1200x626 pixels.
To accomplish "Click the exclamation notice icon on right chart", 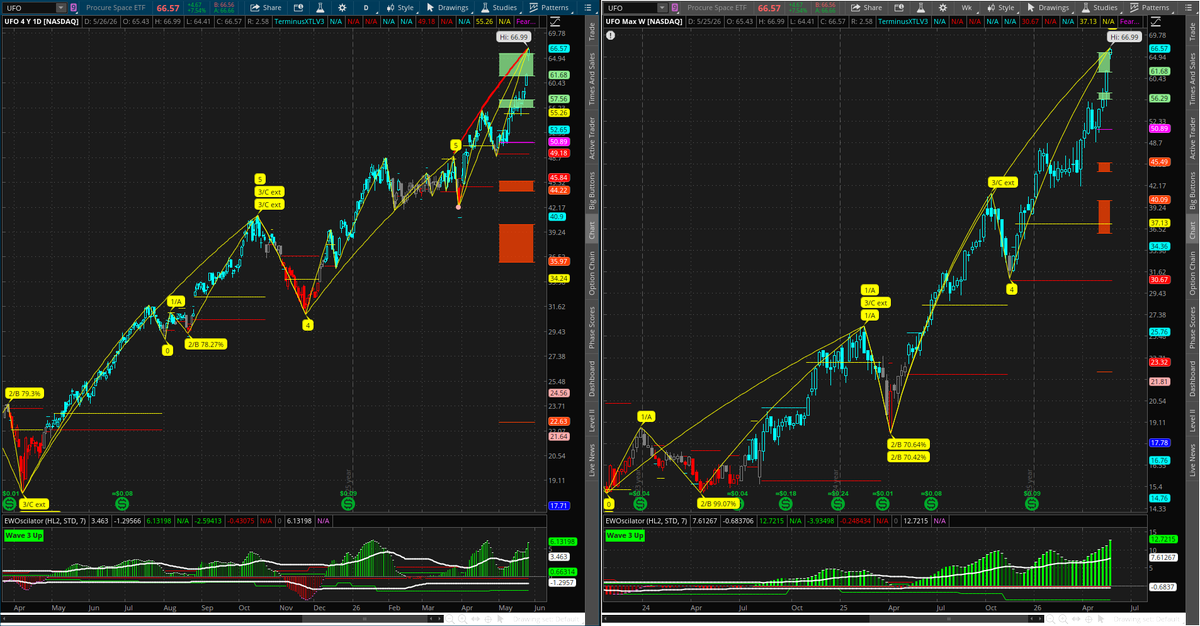I will point(610,35).
